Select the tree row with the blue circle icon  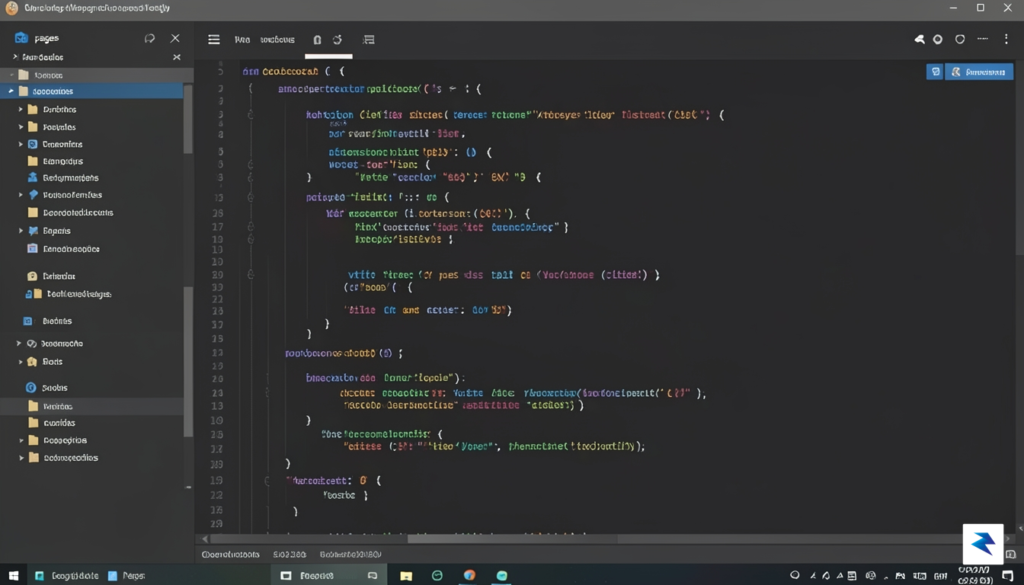91,388
